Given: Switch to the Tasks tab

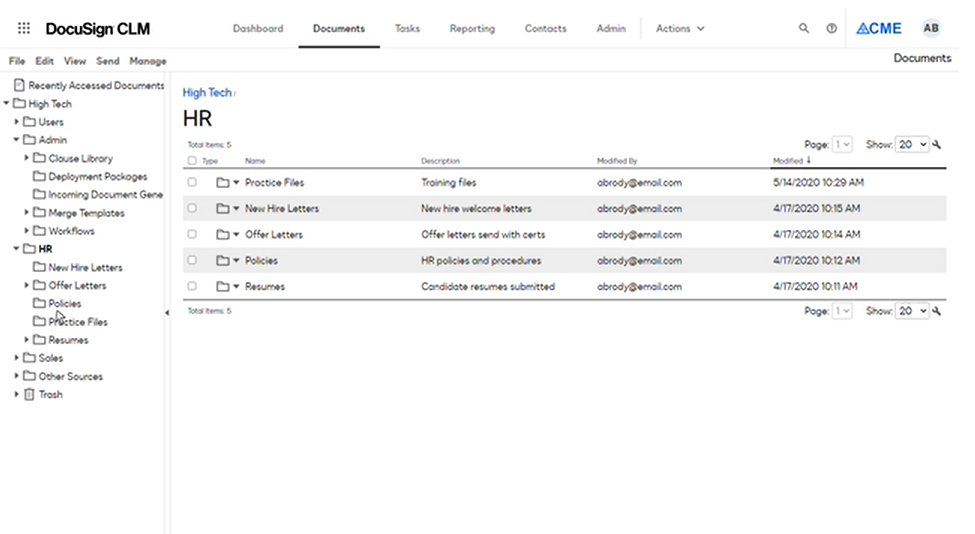Looking at the screenshot, I should 407,29.
